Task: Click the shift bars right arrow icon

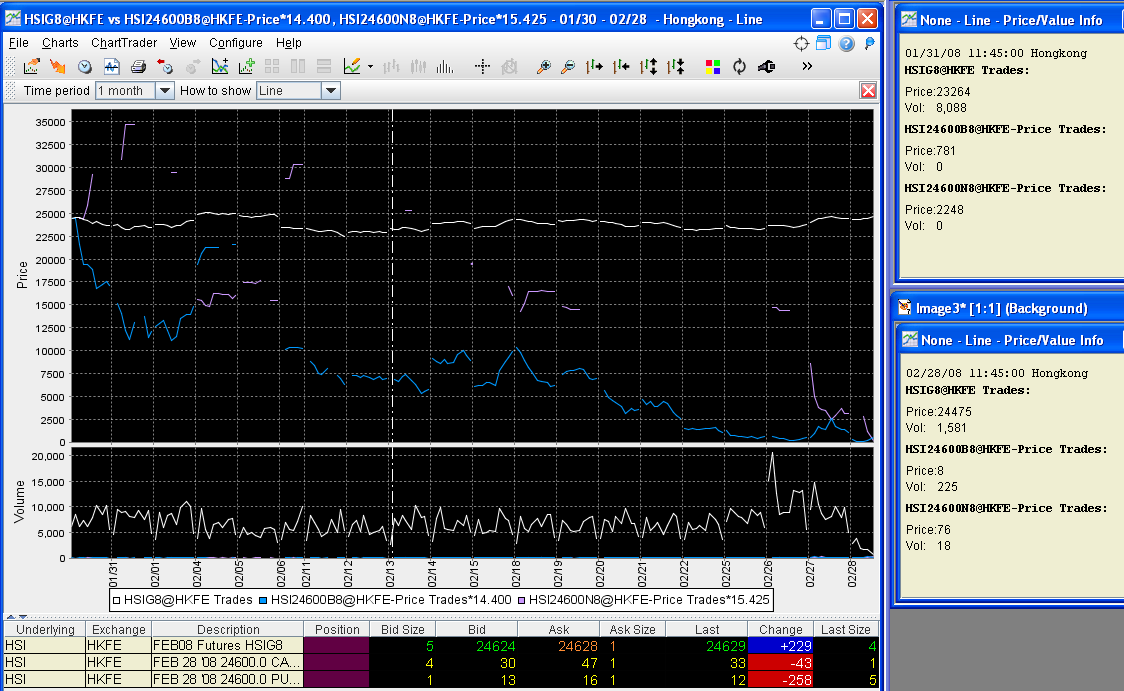Action: [594, 67]
